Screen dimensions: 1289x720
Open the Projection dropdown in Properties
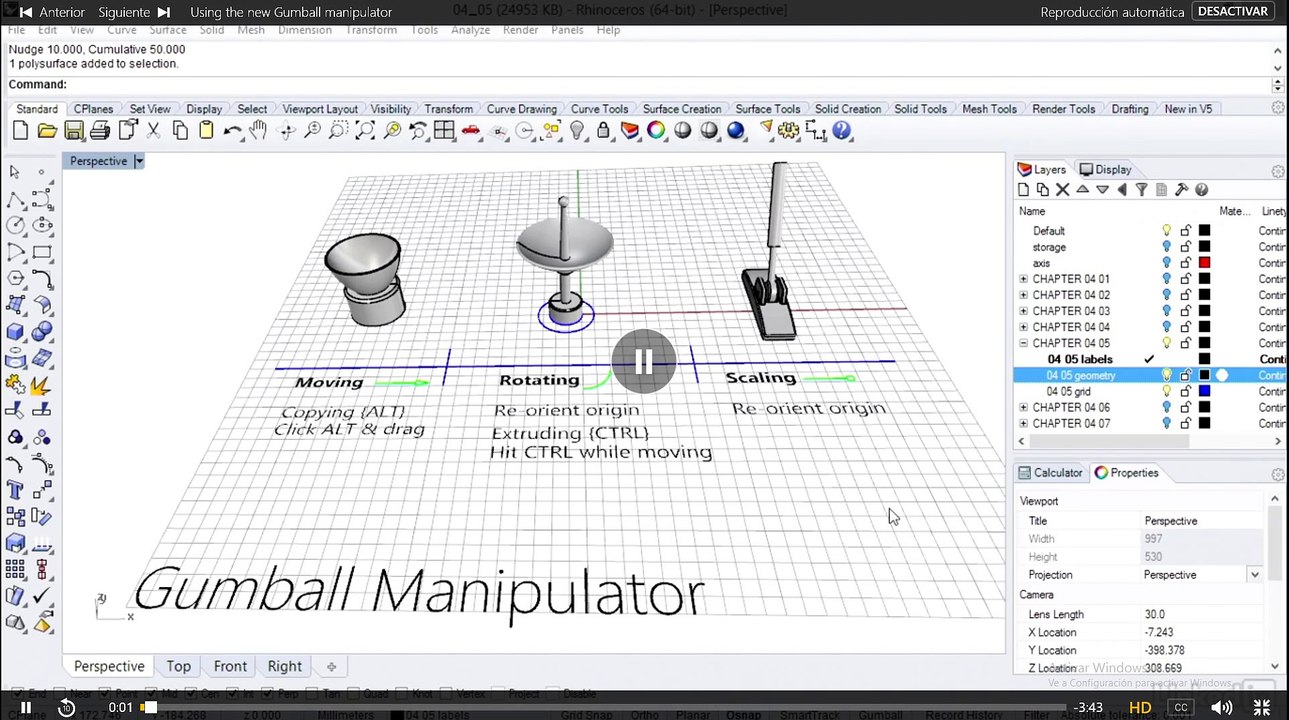coord(1254,575)
